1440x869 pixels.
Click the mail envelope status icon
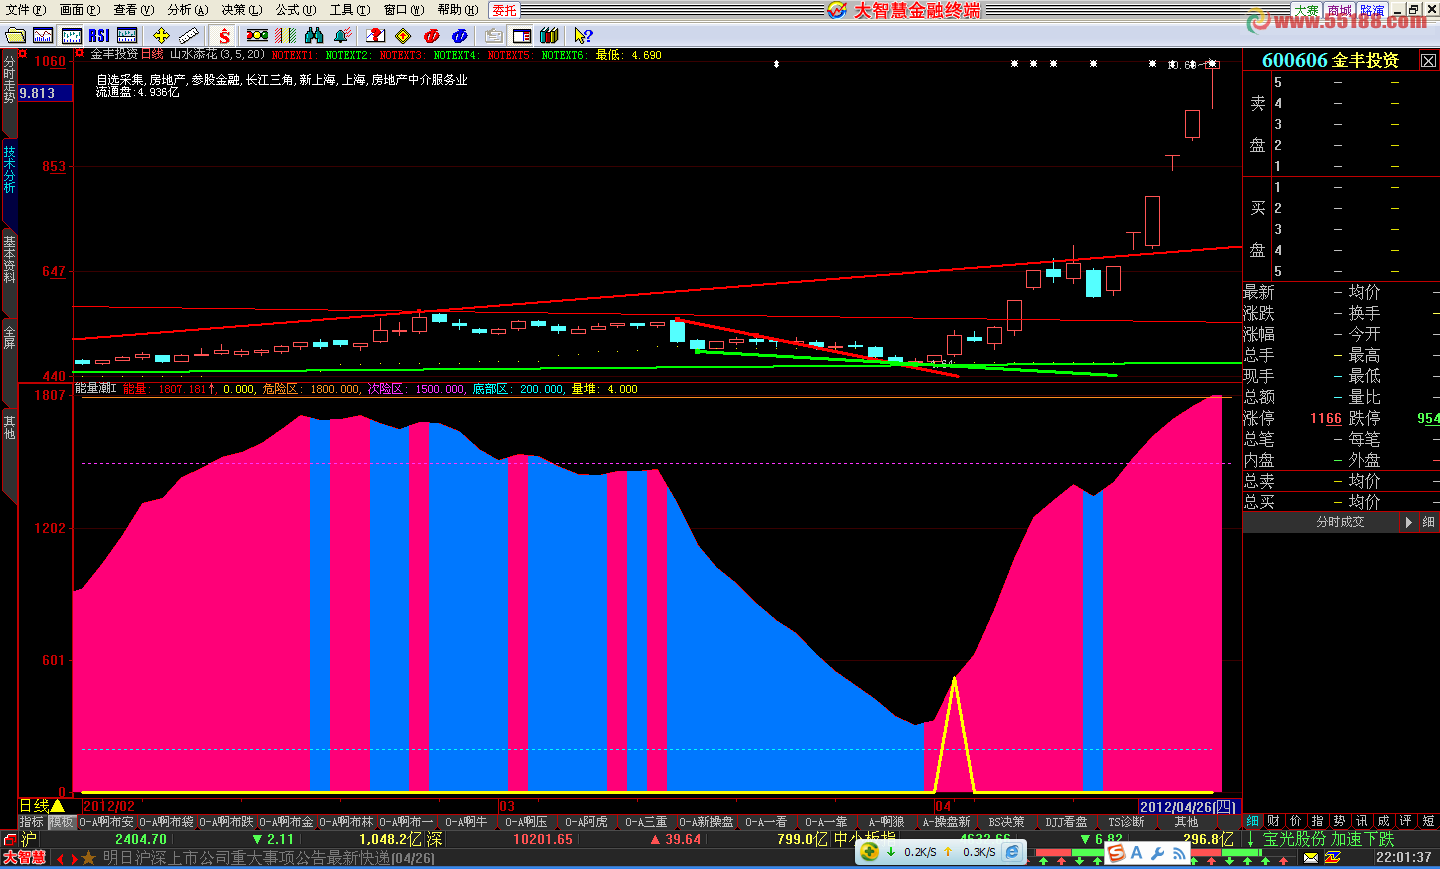1310,858
